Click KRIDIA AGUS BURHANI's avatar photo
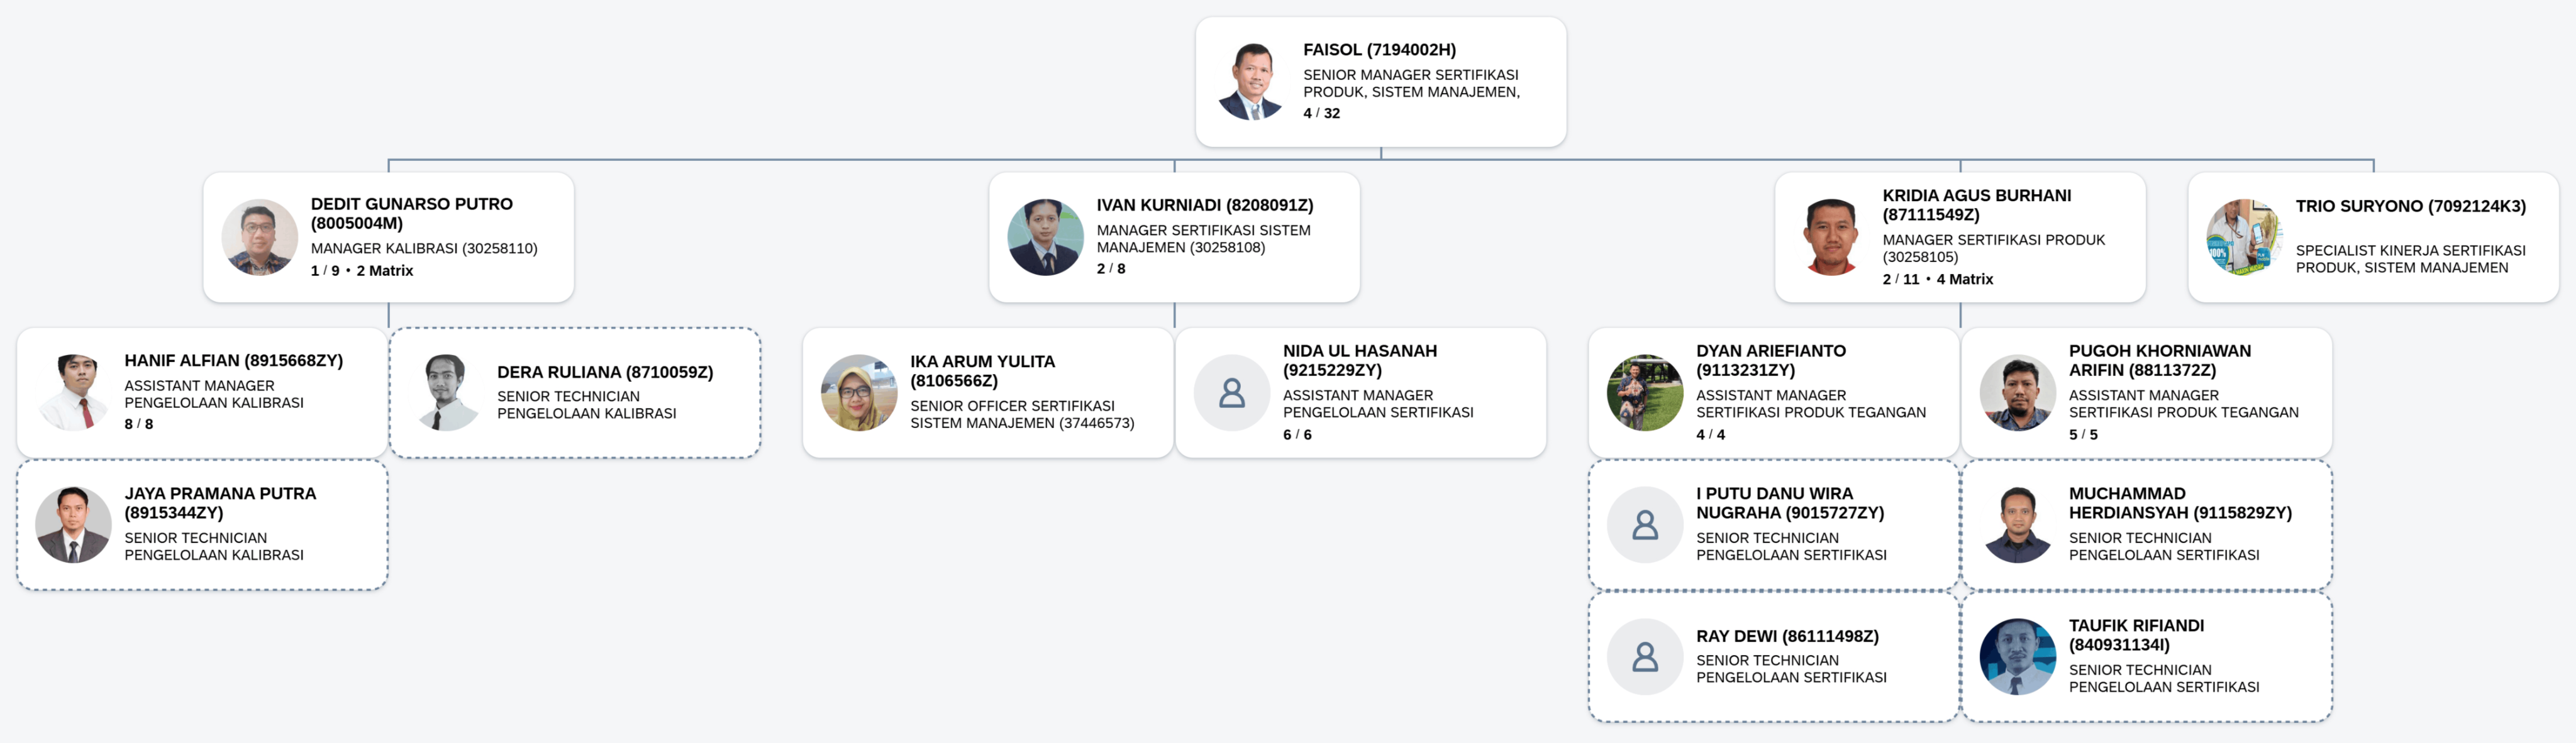 pos(1831,237)
